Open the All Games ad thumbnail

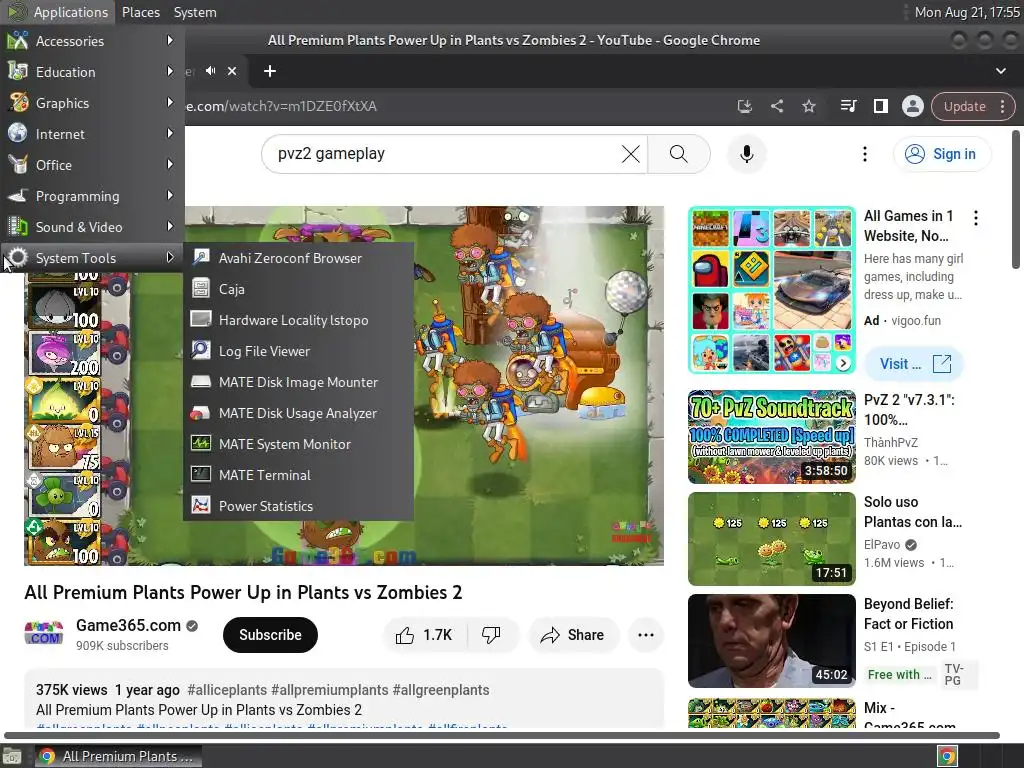tap(771, 290)
